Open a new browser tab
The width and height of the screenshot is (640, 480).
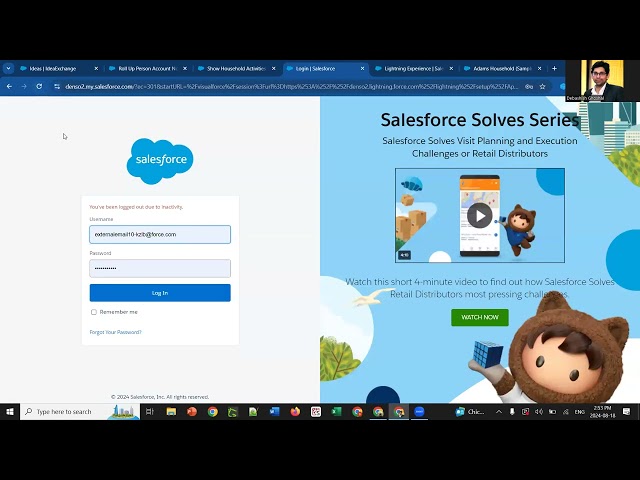point(554,69)
